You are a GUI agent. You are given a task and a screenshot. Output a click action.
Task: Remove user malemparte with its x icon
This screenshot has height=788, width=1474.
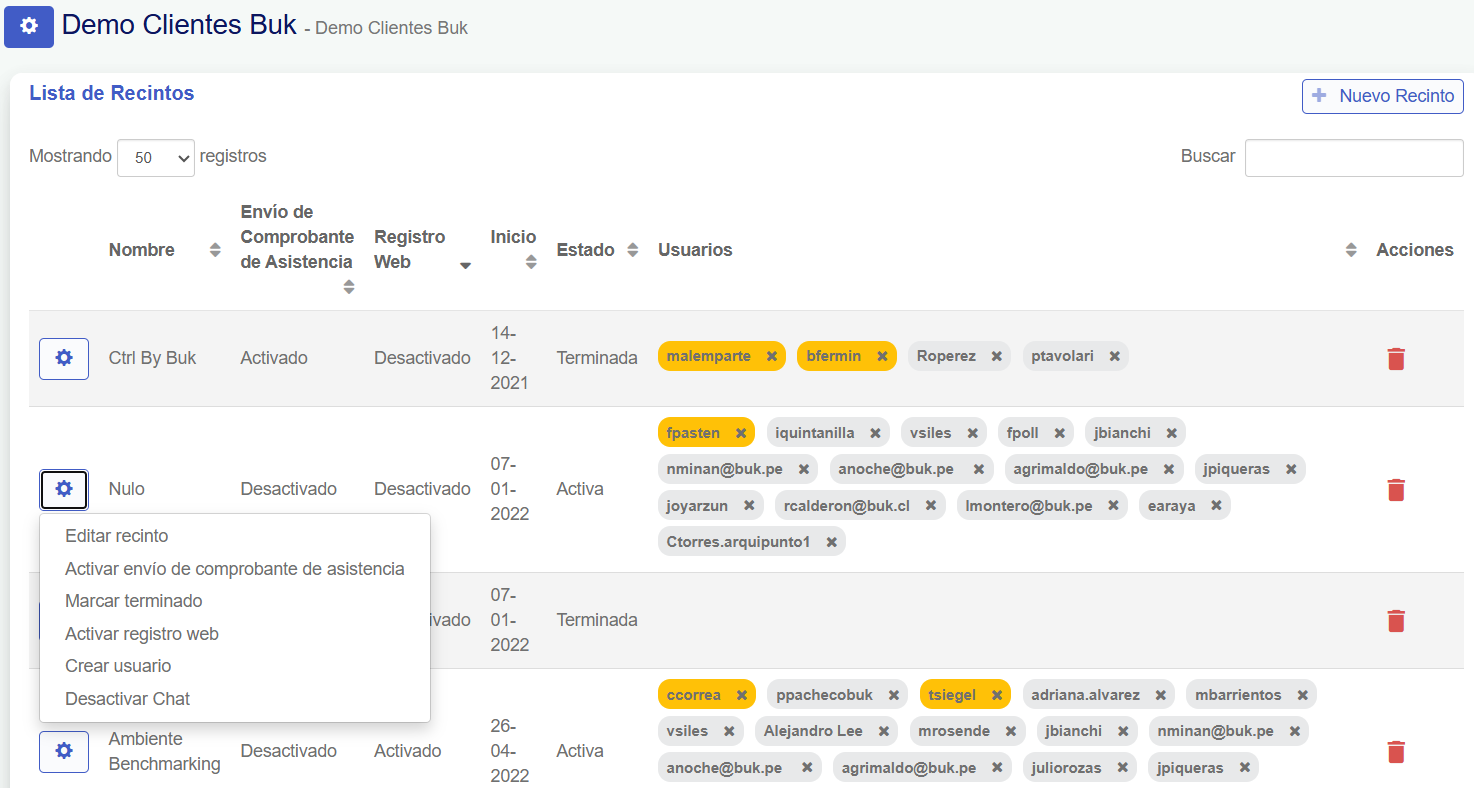click(x=772, y=356)
